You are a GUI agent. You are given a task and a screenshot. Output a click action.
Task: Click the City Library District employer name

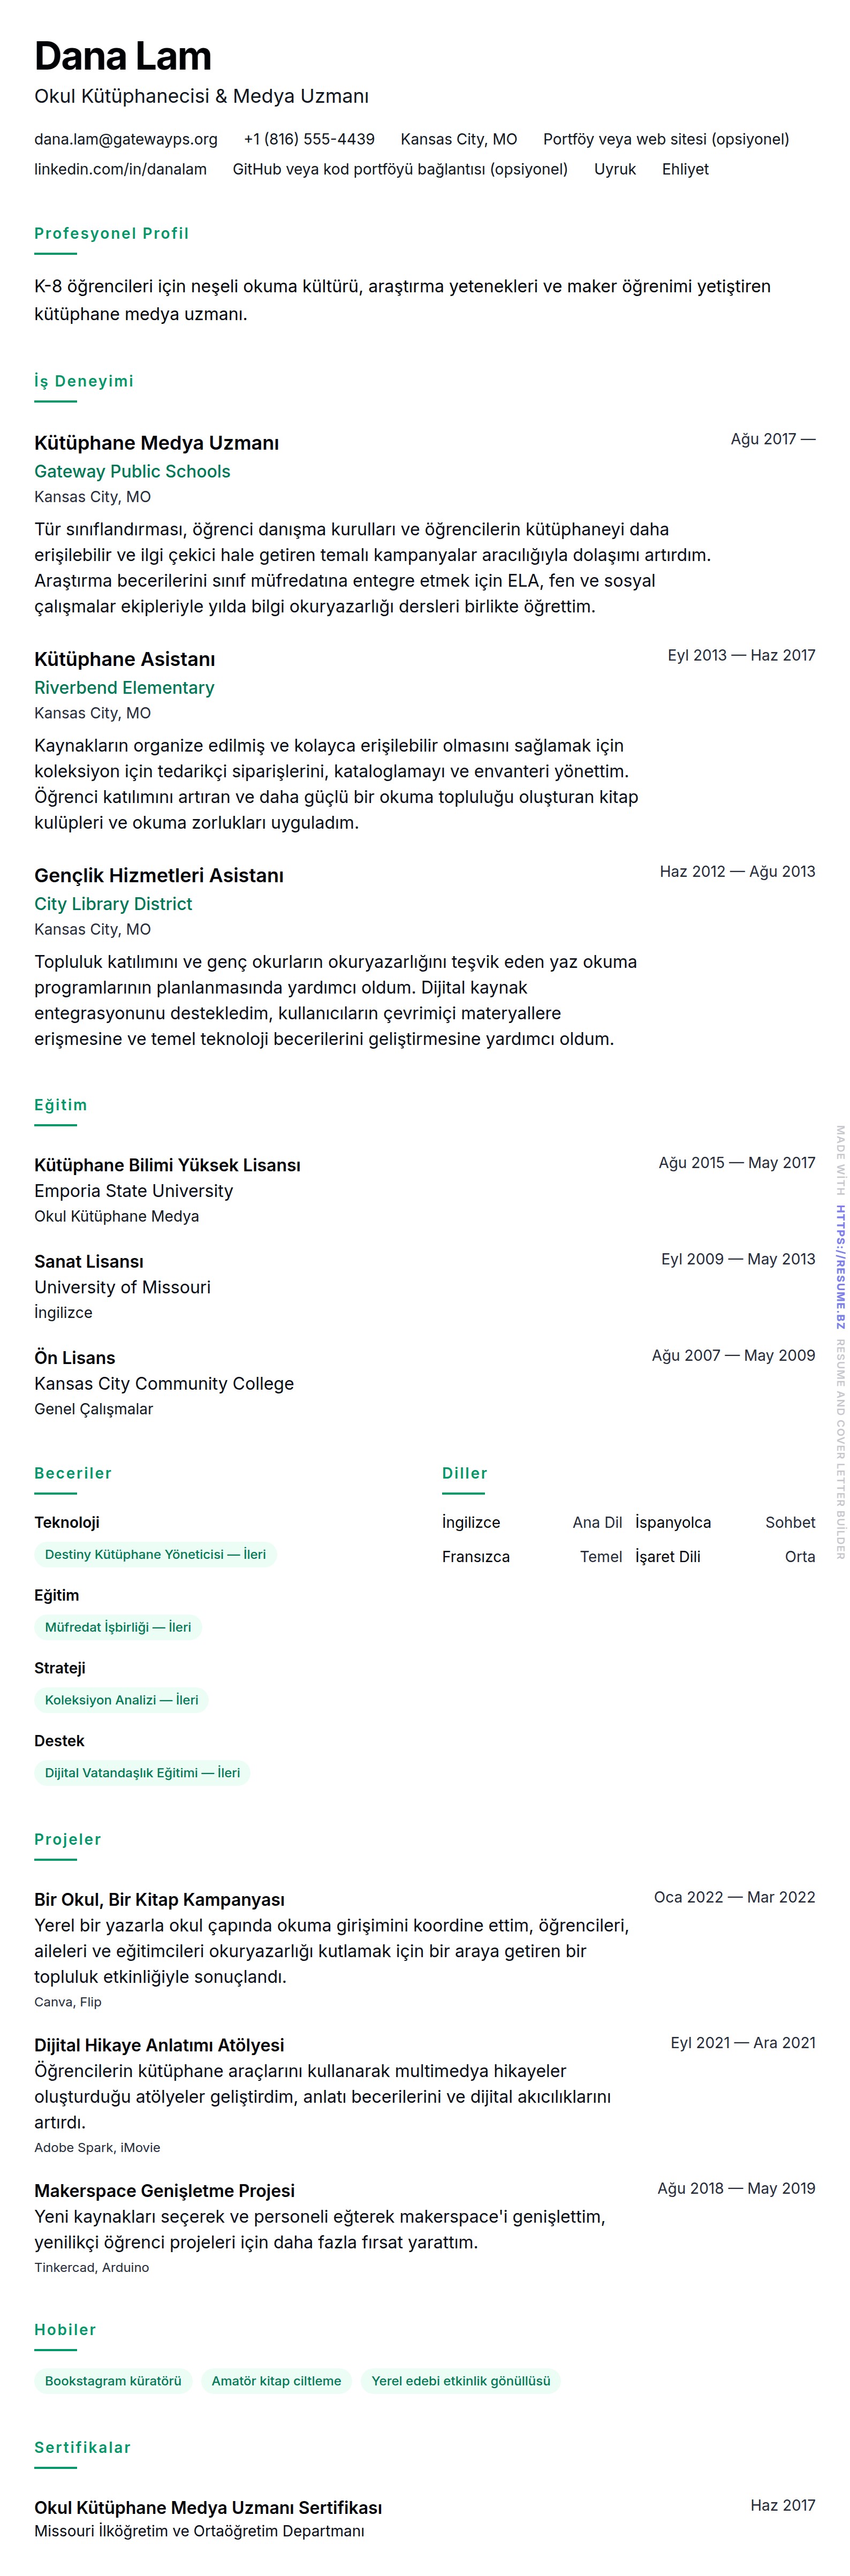[113, 903]
